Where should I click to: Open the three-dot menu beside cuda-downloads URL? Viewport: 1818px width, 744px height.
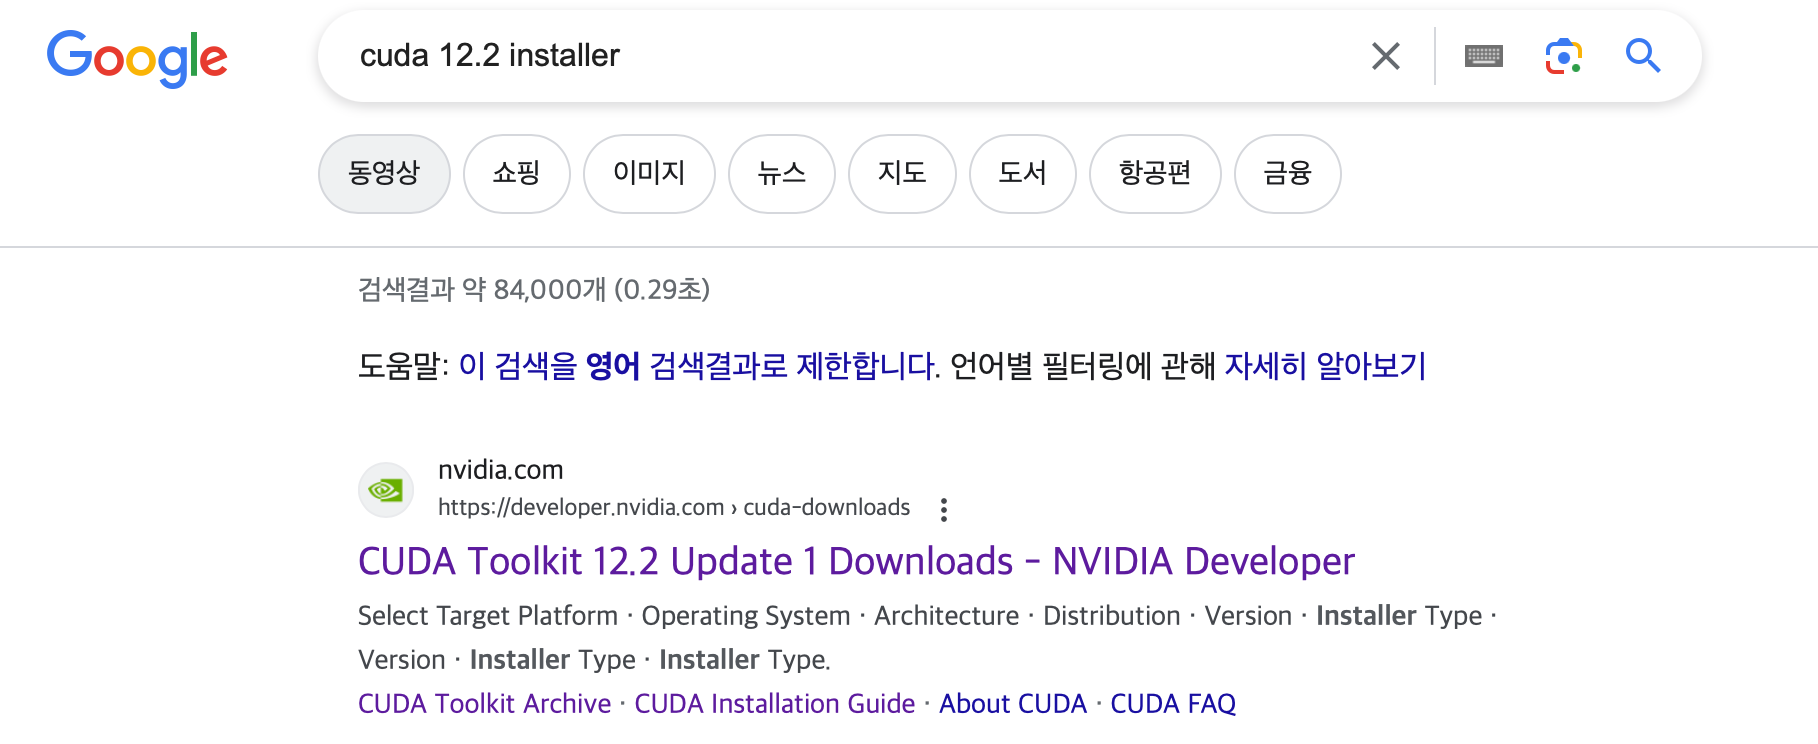[944, 510]
